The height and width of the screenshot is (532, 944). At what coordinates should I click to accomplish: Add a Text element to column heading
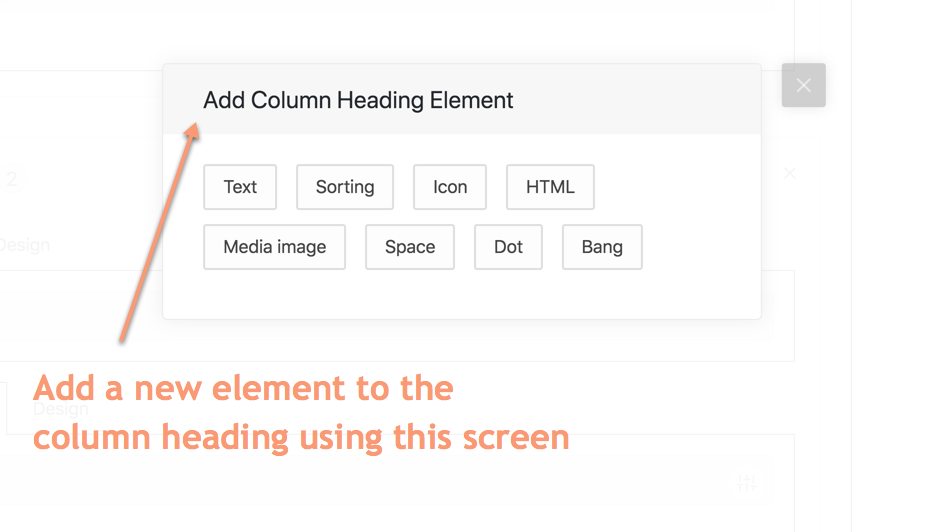coord(240,187)
